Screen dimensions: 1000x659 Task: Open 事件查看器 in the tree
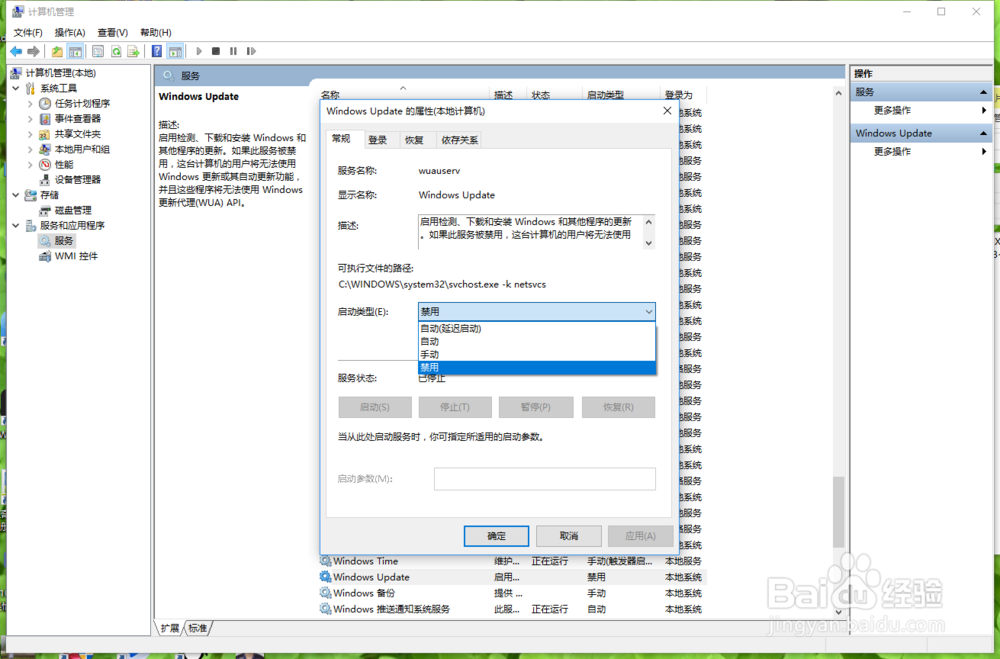[x=77, y=119]
